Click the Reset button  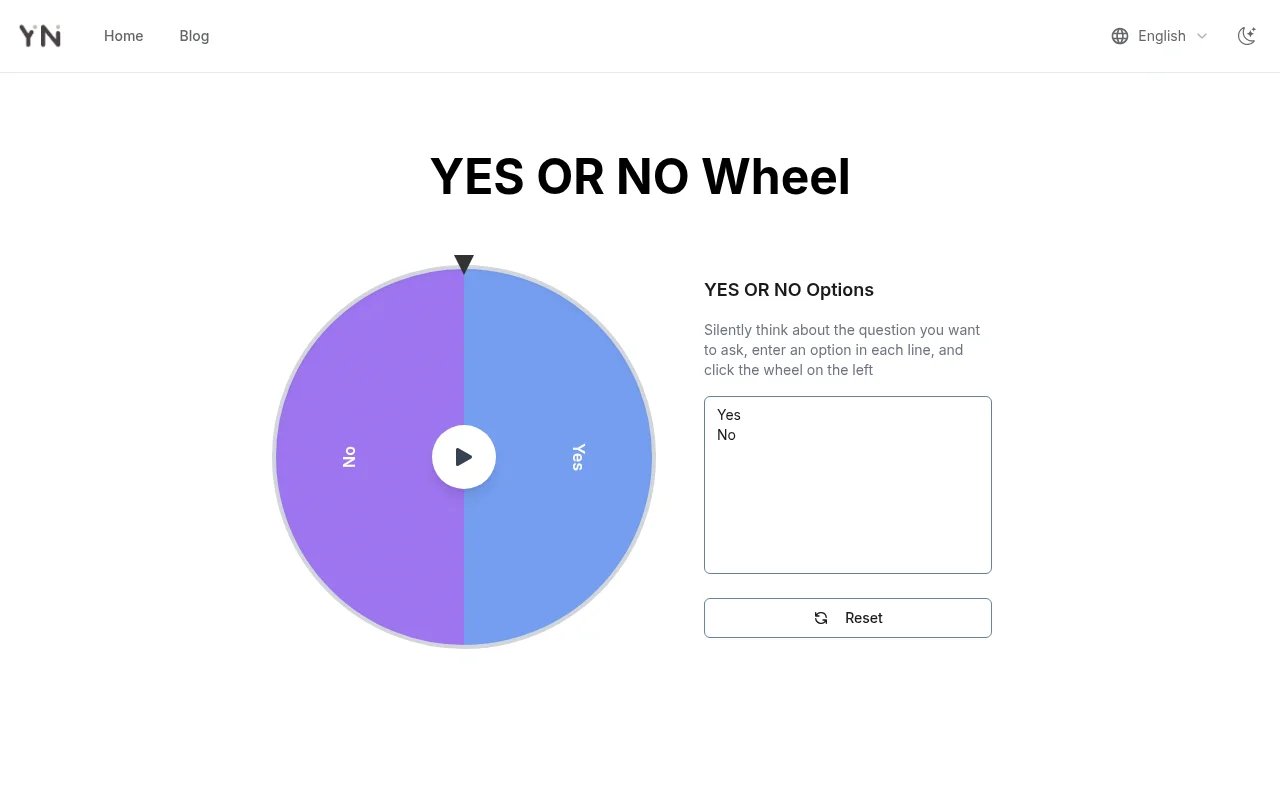pyautogui.click(x=848, y=618)
